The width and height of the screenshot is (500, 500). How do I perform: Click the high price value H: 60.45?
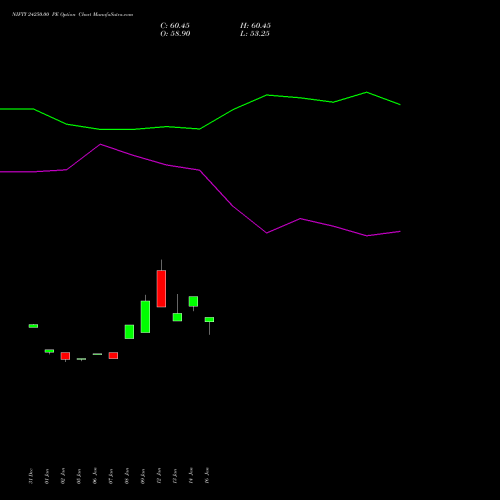255,26
